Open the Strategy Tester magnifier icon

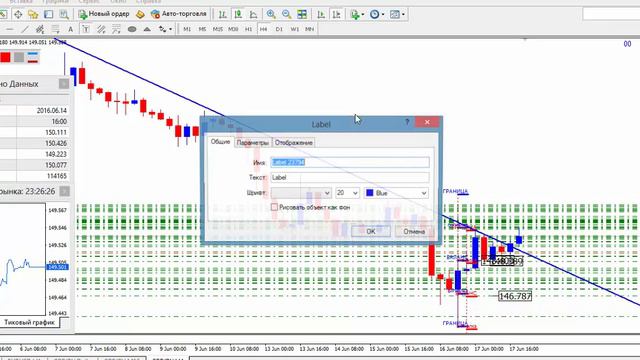coord(64,14)
